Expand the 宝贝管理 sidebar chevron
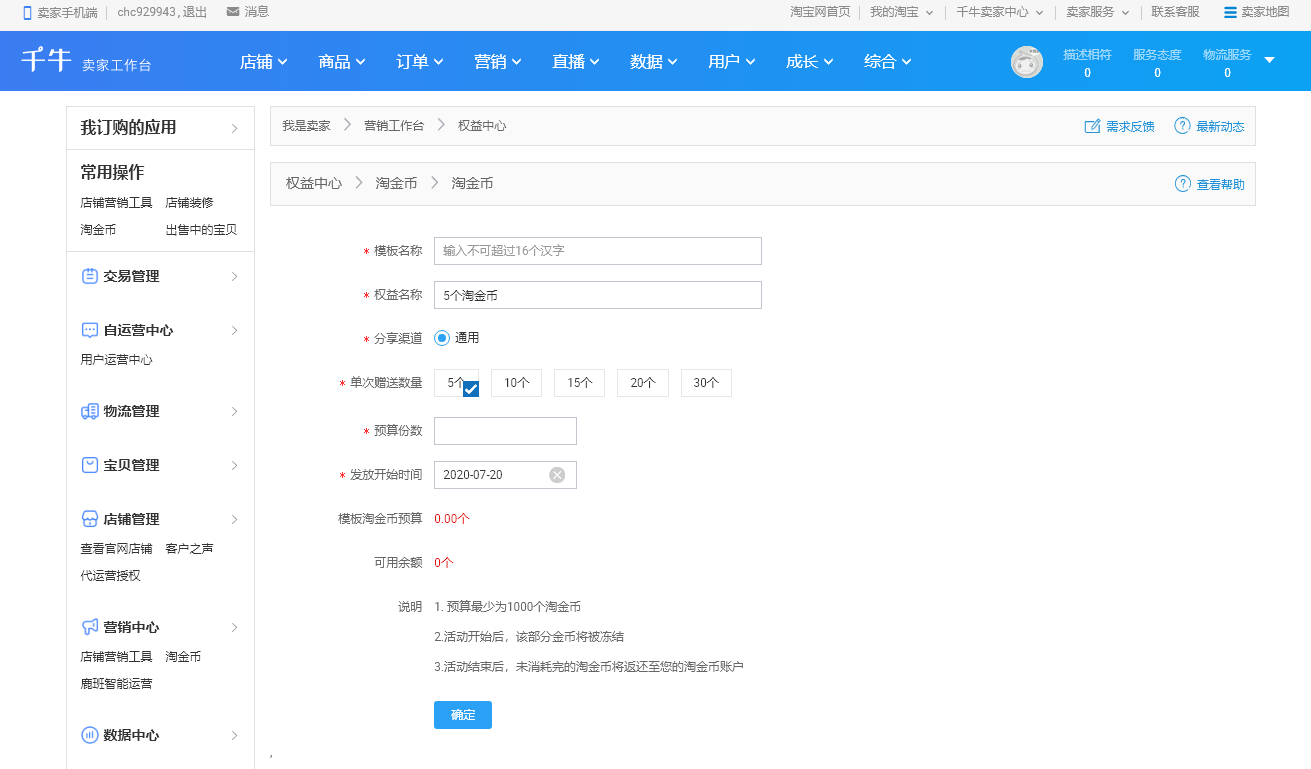Viewport: 1311px width, 769px height. coord(235,465)
